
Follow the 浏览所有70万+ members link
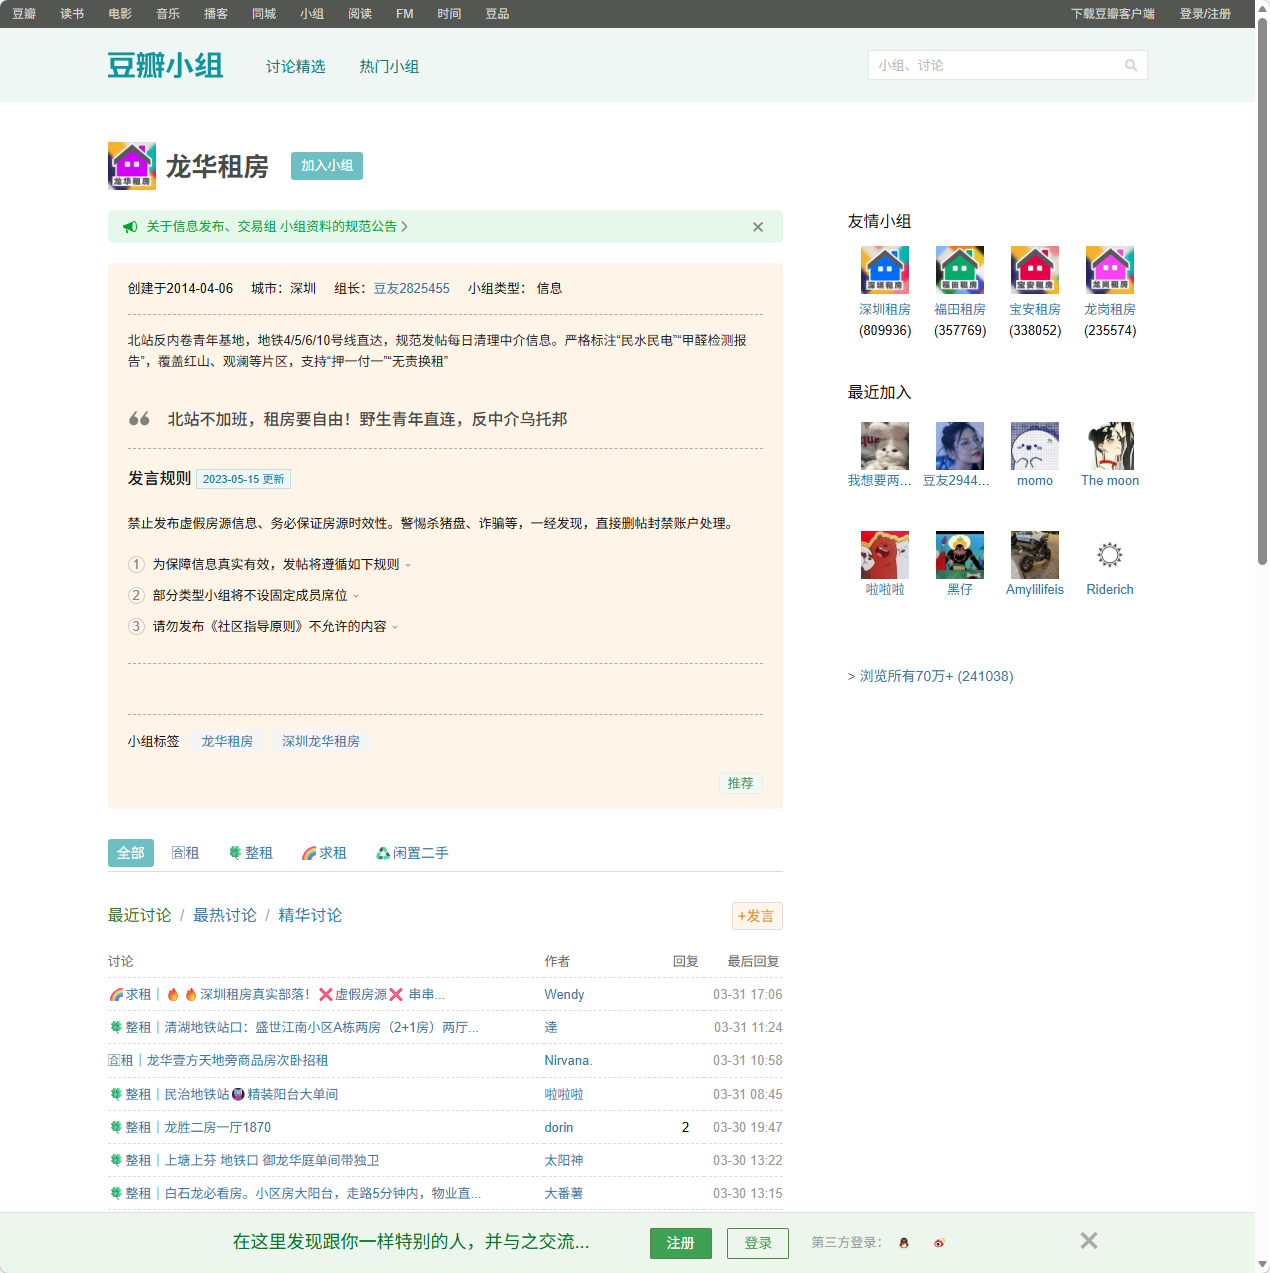(x=935, y=676)
